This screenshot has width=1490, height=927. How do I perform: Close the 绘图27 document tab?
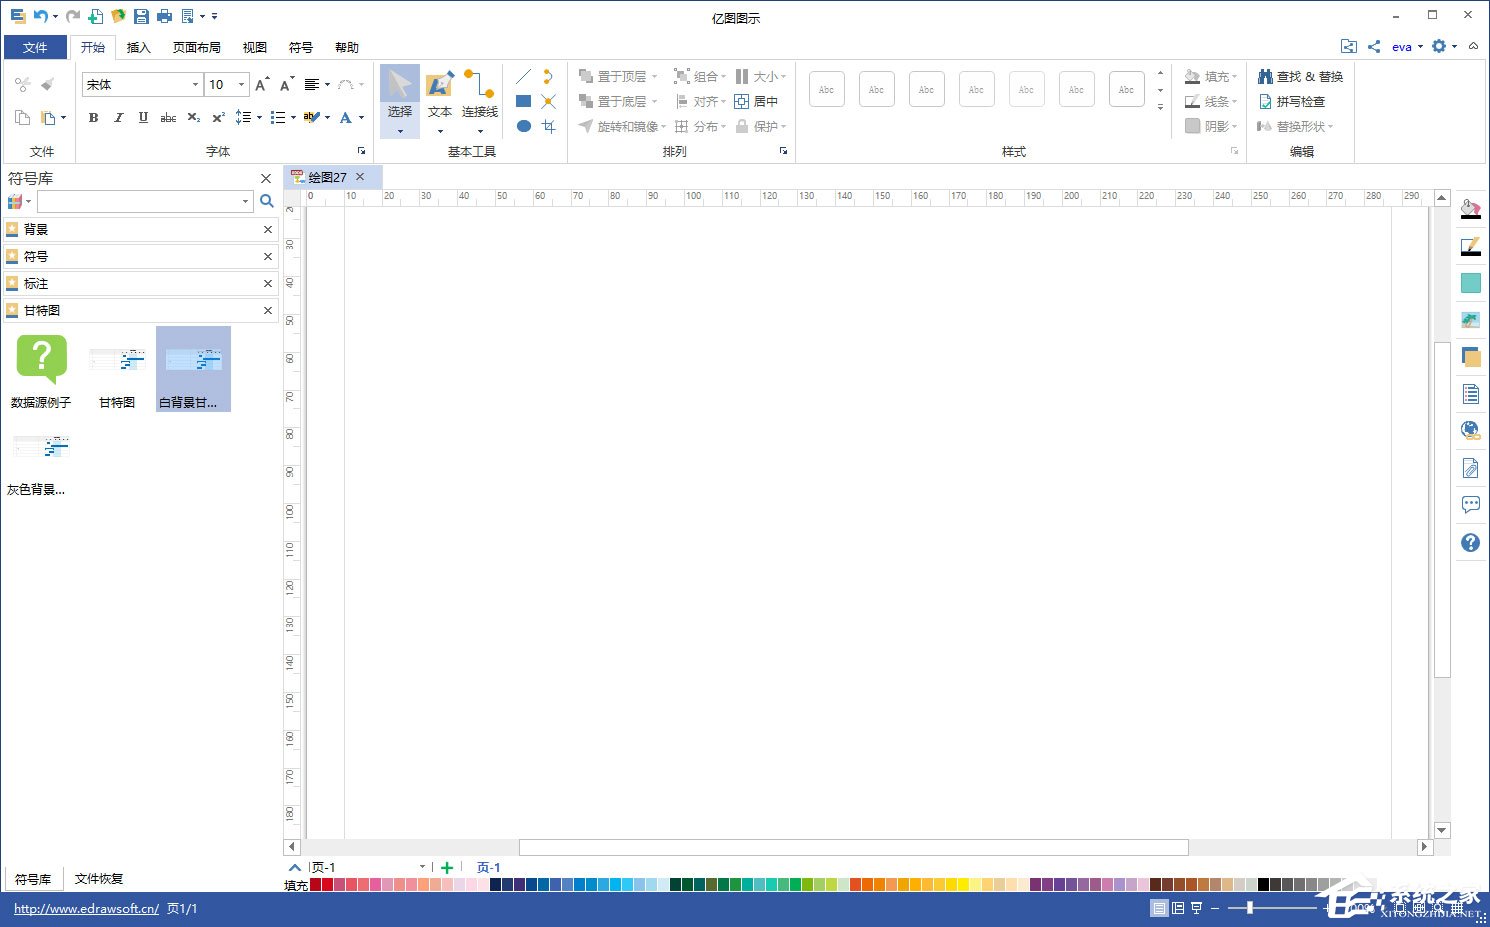pyautogui.click(x=360, y=177)
